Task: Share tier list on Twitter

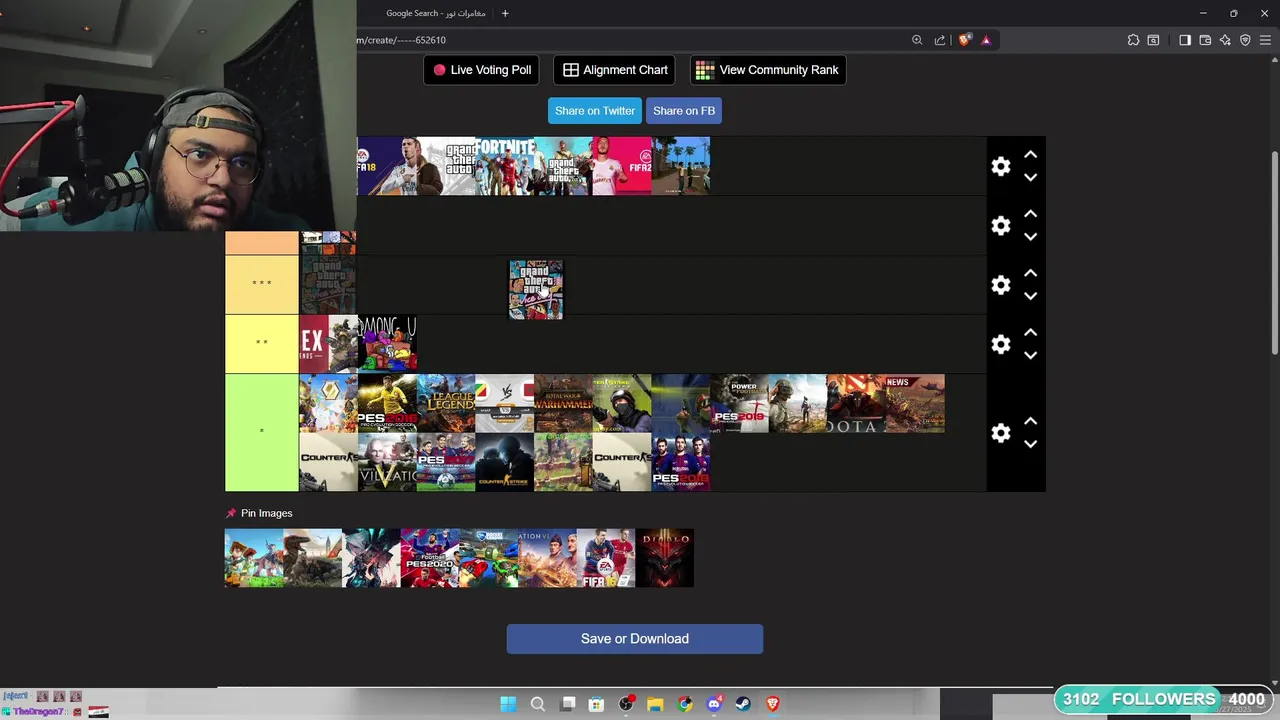Action: [595, 111]
